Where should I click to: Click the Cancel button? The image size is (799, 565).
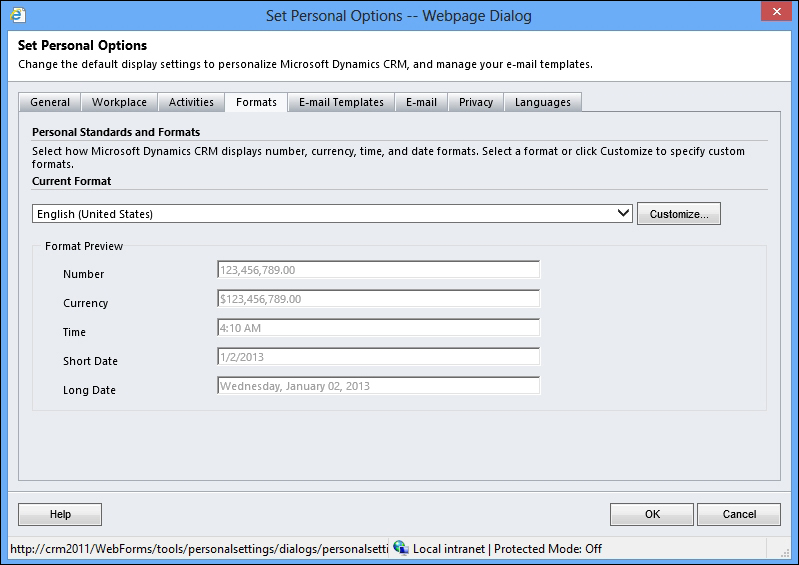[x=739, y=514]
